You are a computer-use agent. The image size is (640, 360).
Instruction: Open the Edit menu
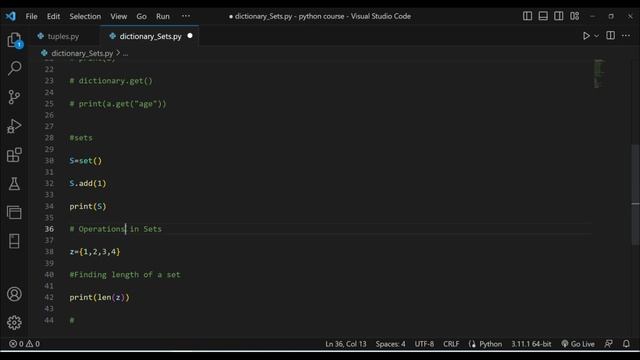[53, 16]
